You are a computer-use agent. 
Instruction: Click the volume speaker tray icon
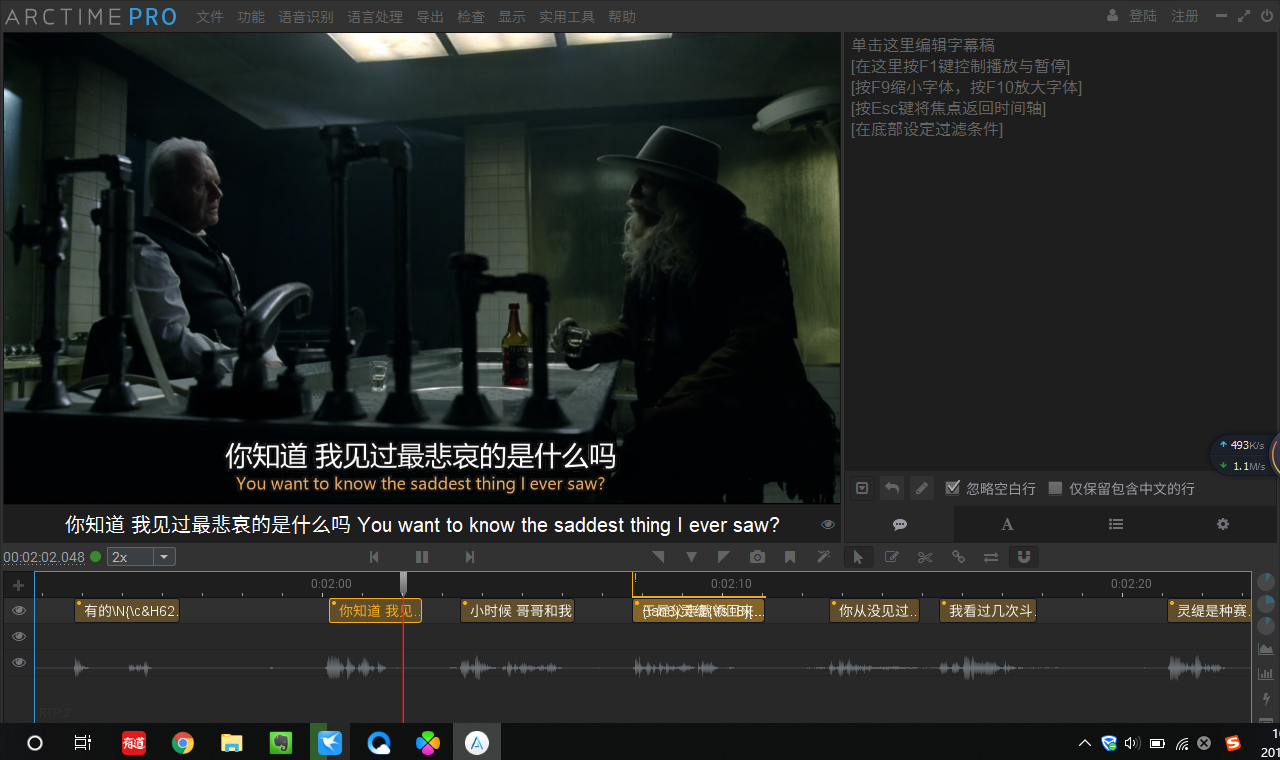click(1132, 743)
